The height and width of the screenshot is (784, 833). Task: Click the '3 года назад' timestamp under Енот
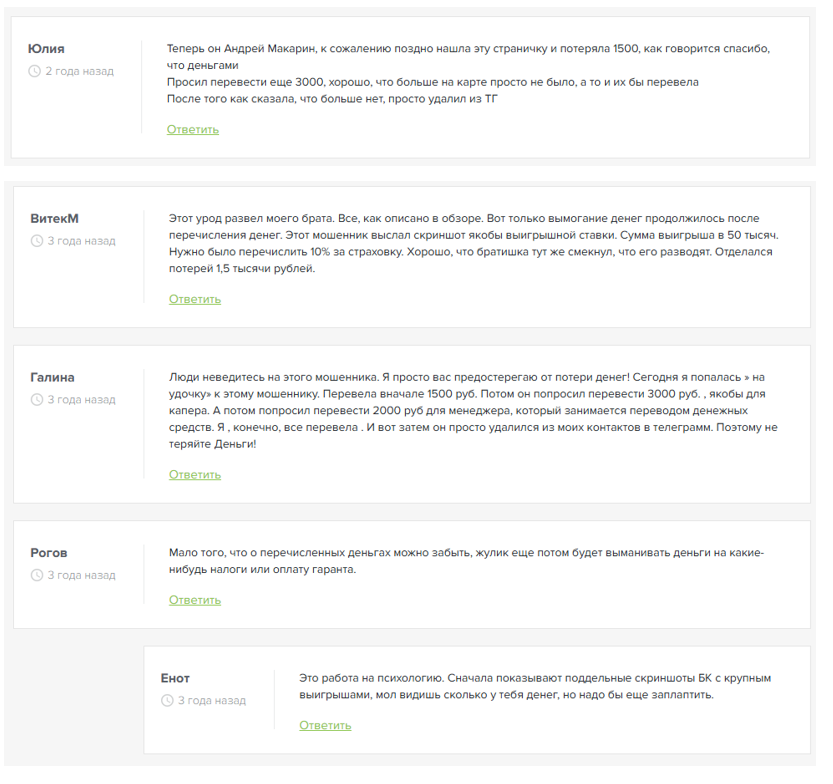(x=211, y=701)
